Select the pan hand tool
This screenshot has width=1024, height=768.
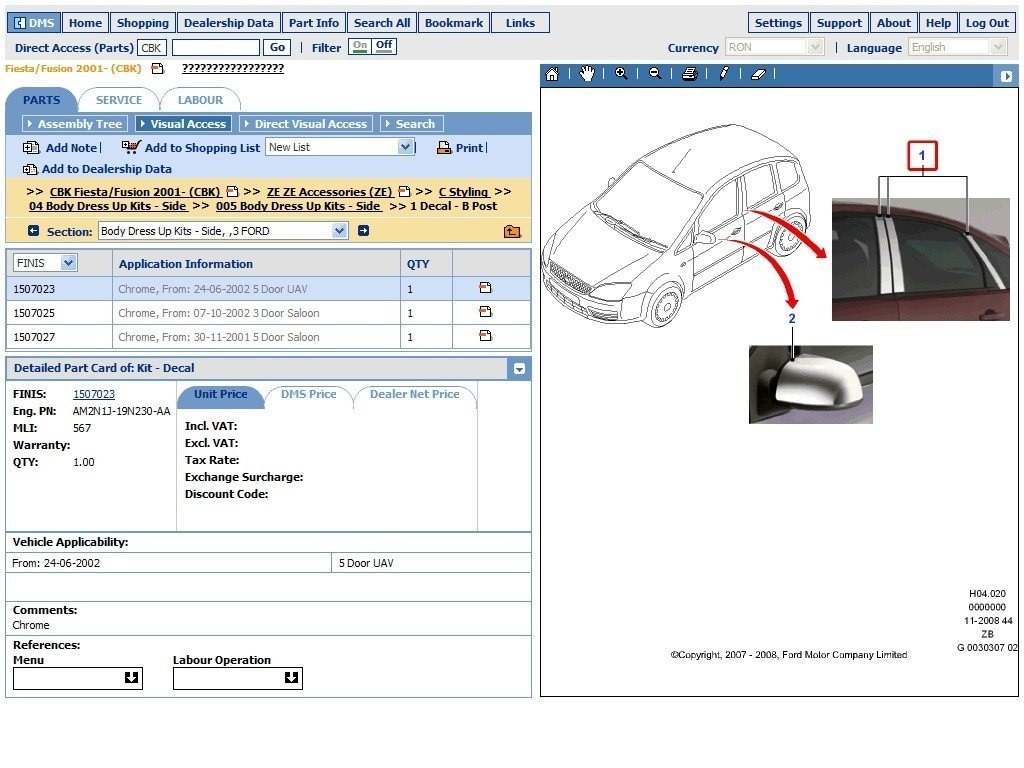(587, 74)
